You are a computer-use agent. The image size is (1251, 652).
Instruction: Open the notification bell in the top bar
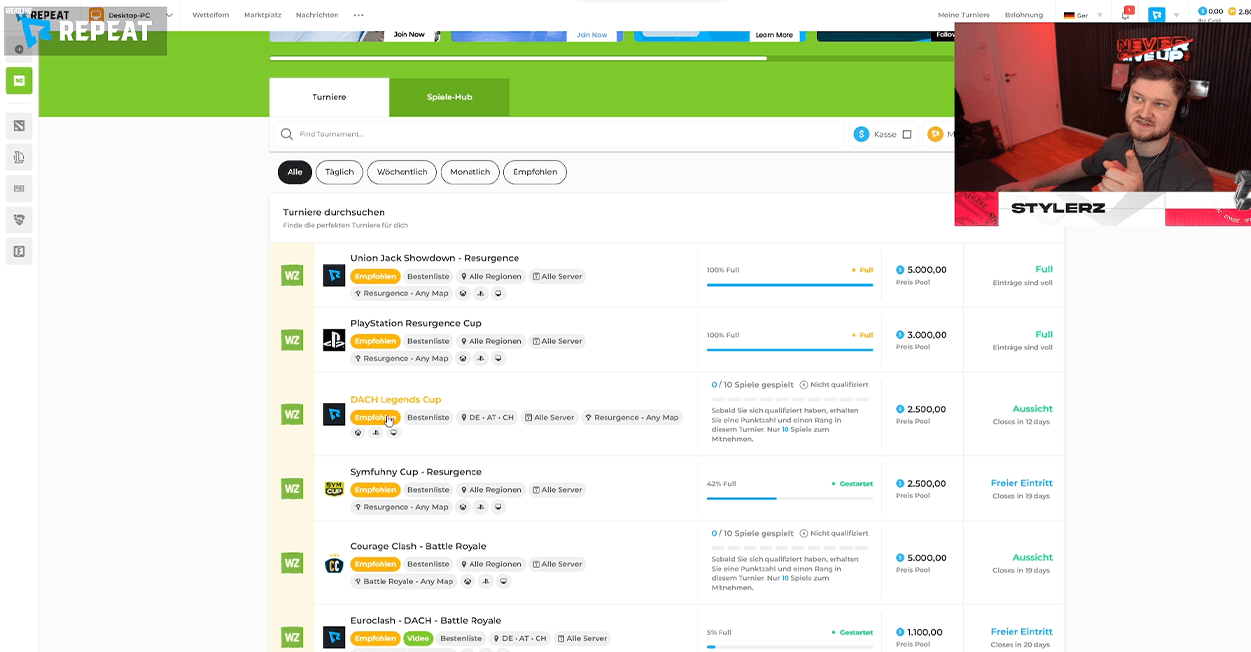pos(1124,14)
